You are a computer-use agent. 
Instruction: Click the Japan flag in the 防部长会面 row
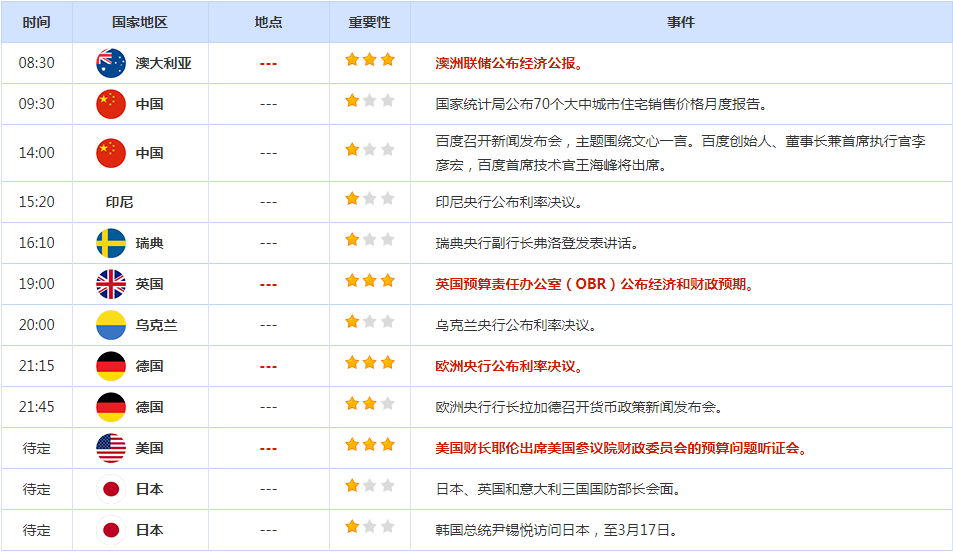(x=111, y=489)
